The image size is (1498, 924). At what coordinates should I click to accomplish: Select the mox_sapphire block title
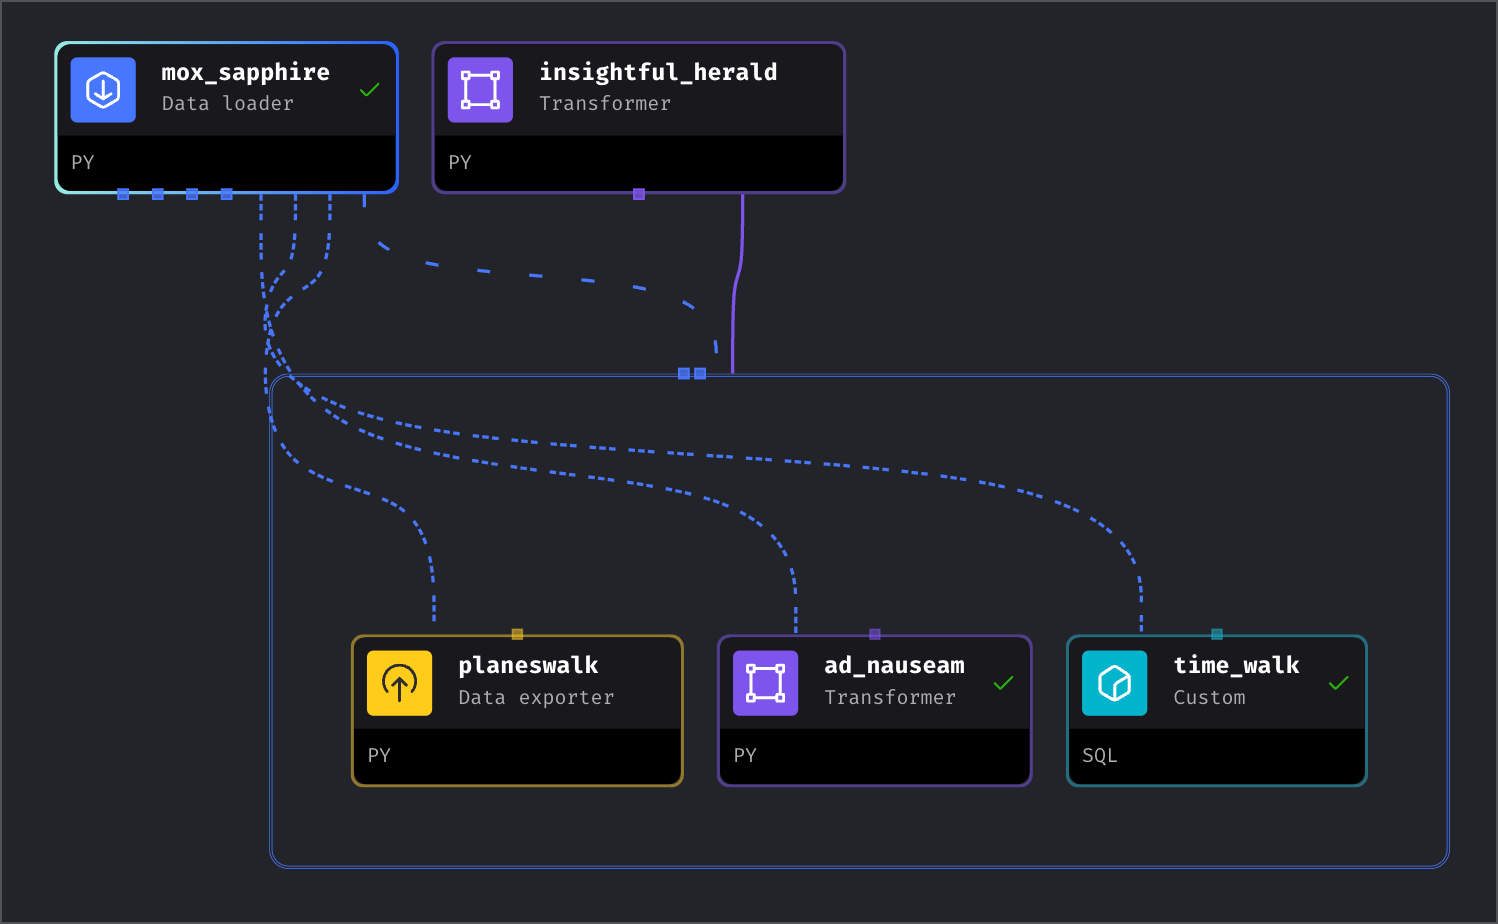click(x=245, y=73)
